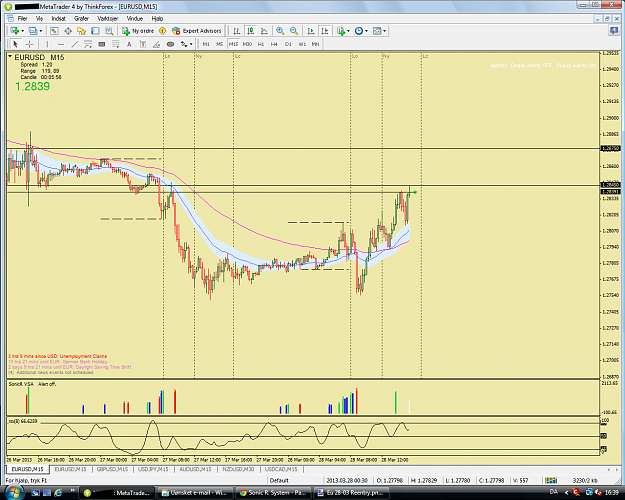Switch to the USDCAD,M15 chart tab
The height and width of the screenshot is (500, 625).
click(281, 469)
